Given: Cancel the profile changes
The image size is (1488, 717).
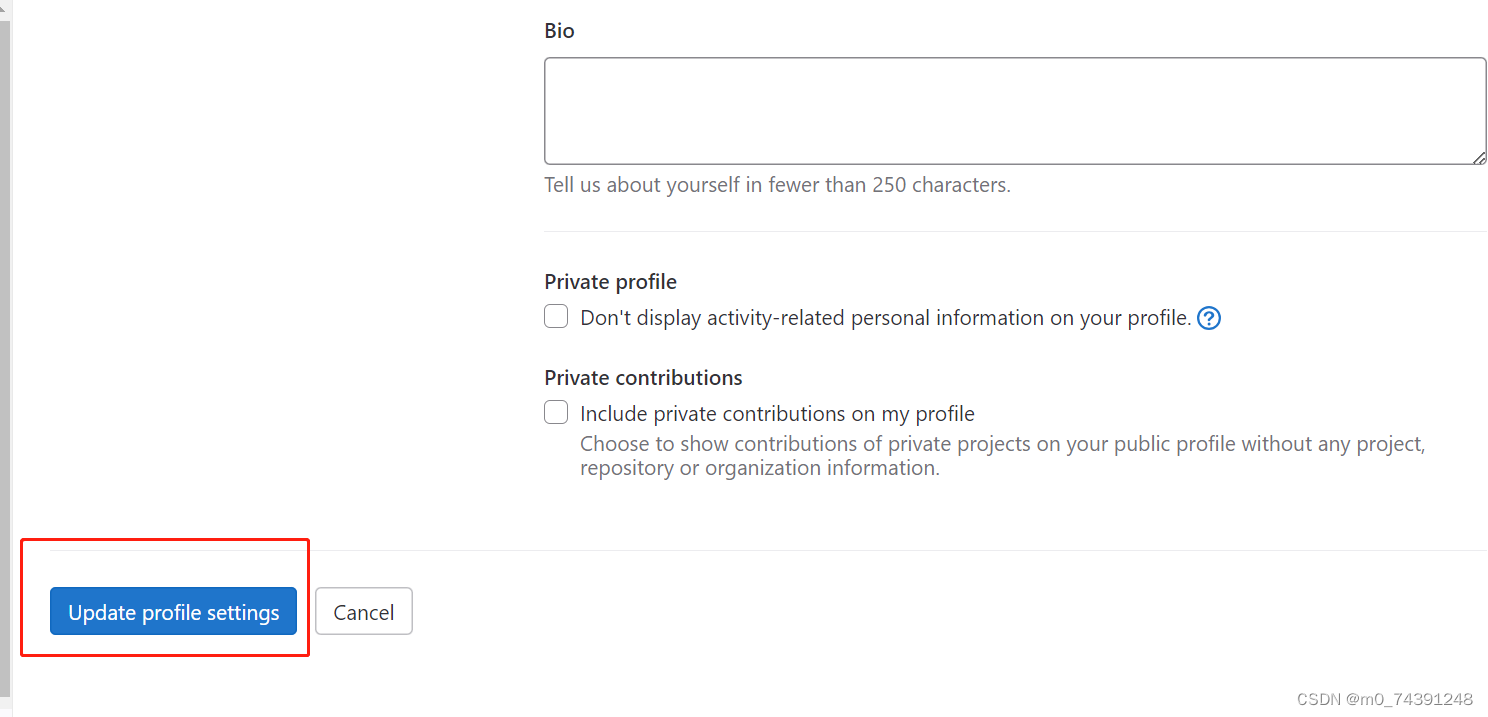Looking at the screenshot, I should pos(364,612).
